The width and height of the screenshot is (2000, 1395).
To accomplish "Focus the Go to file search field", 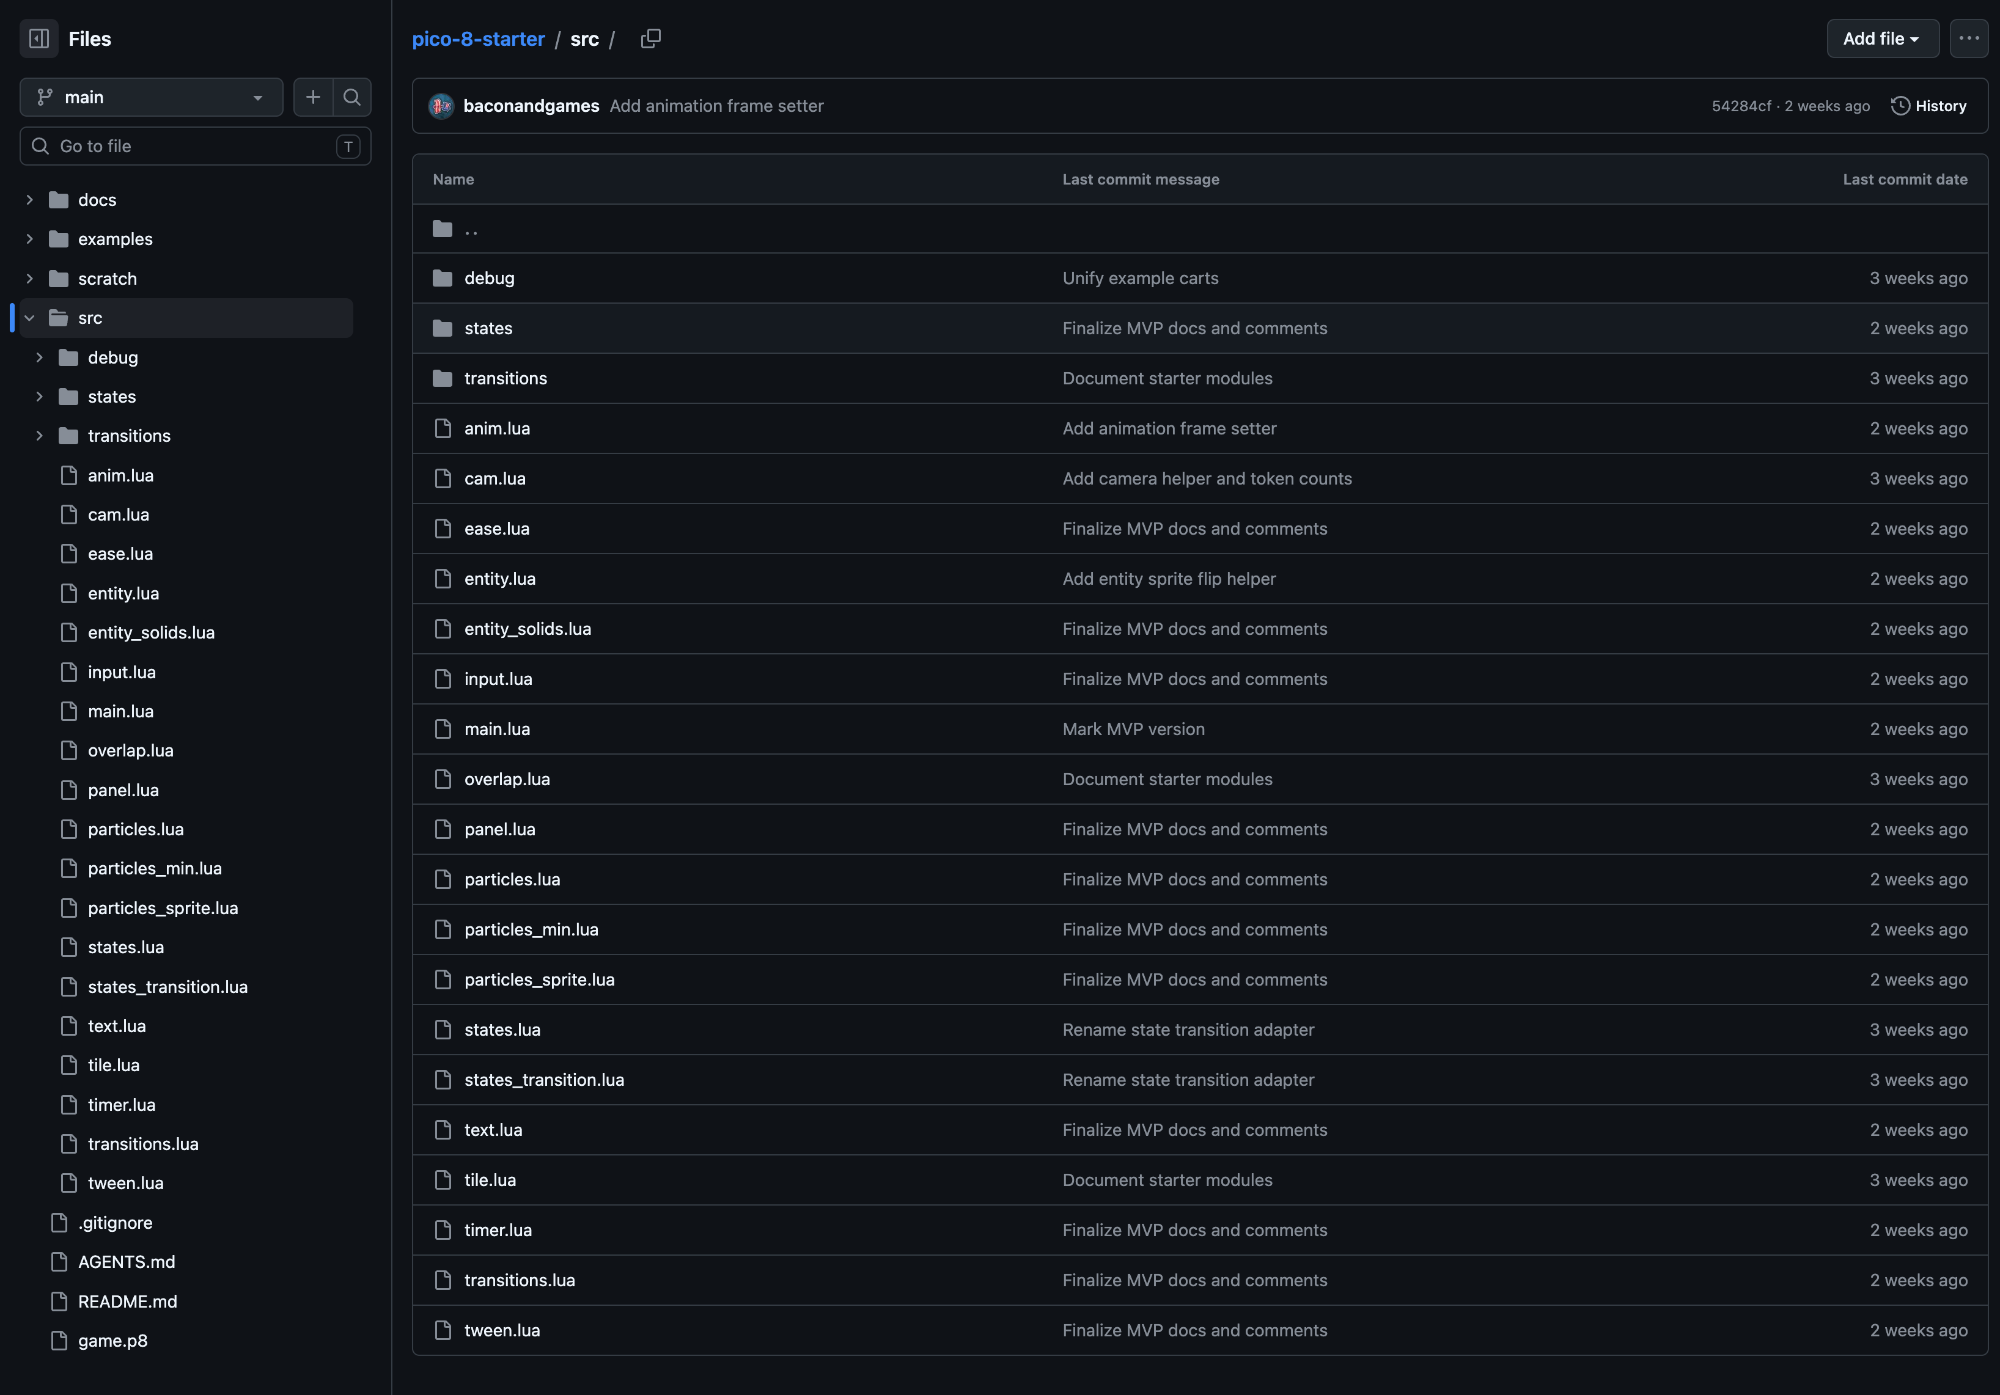I will pyautogui.click(x=195, y=146).
